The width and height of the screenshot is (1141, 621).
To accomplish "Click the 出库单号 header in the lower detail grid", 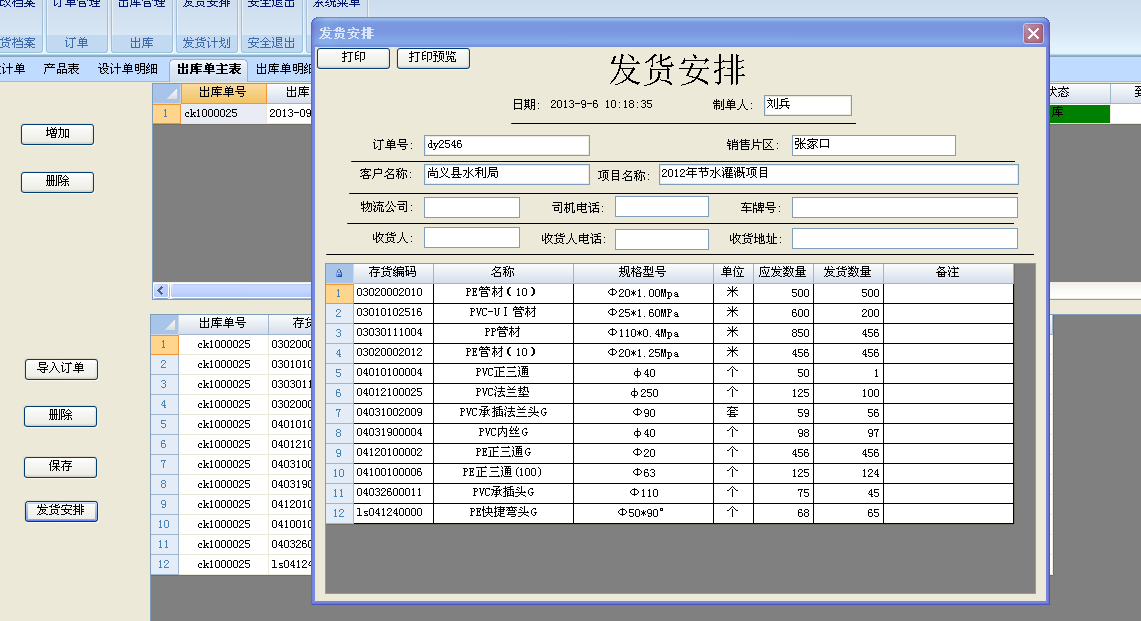I will point(223,323).
